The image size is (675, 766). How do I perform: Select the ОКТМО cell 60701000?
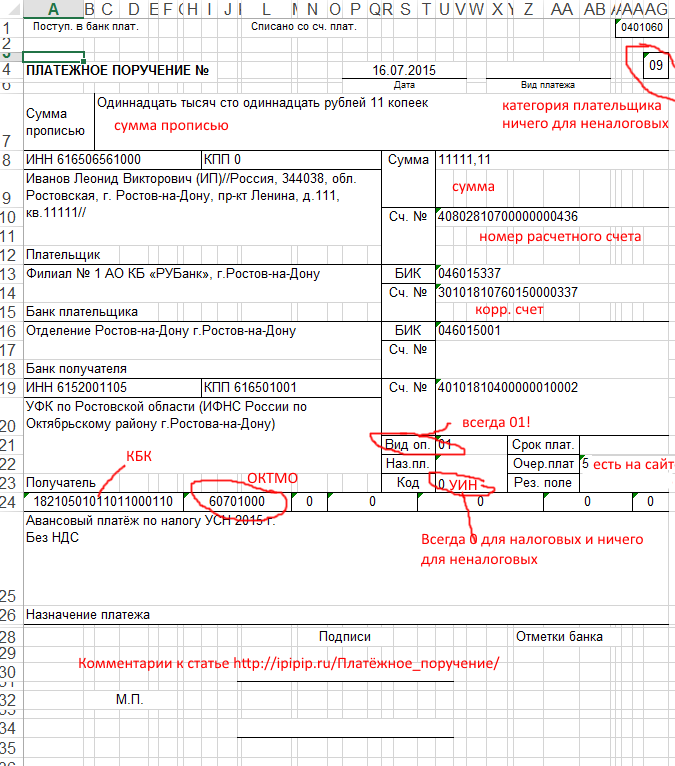point(237,502)
